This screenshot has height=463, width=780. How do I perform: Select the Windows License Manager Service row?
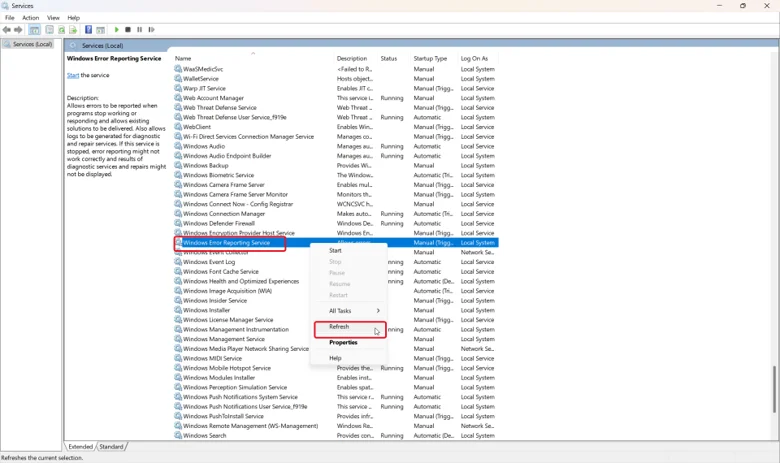336,320
